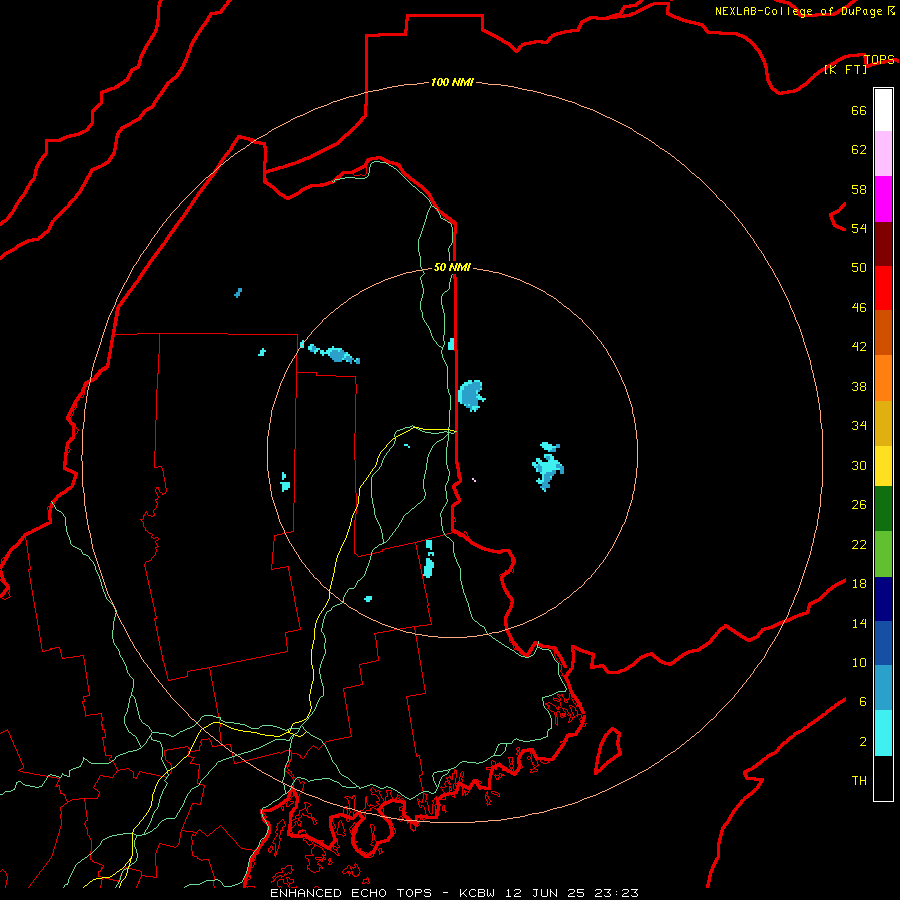Click the vertical echo streak south of radar center

429,558
